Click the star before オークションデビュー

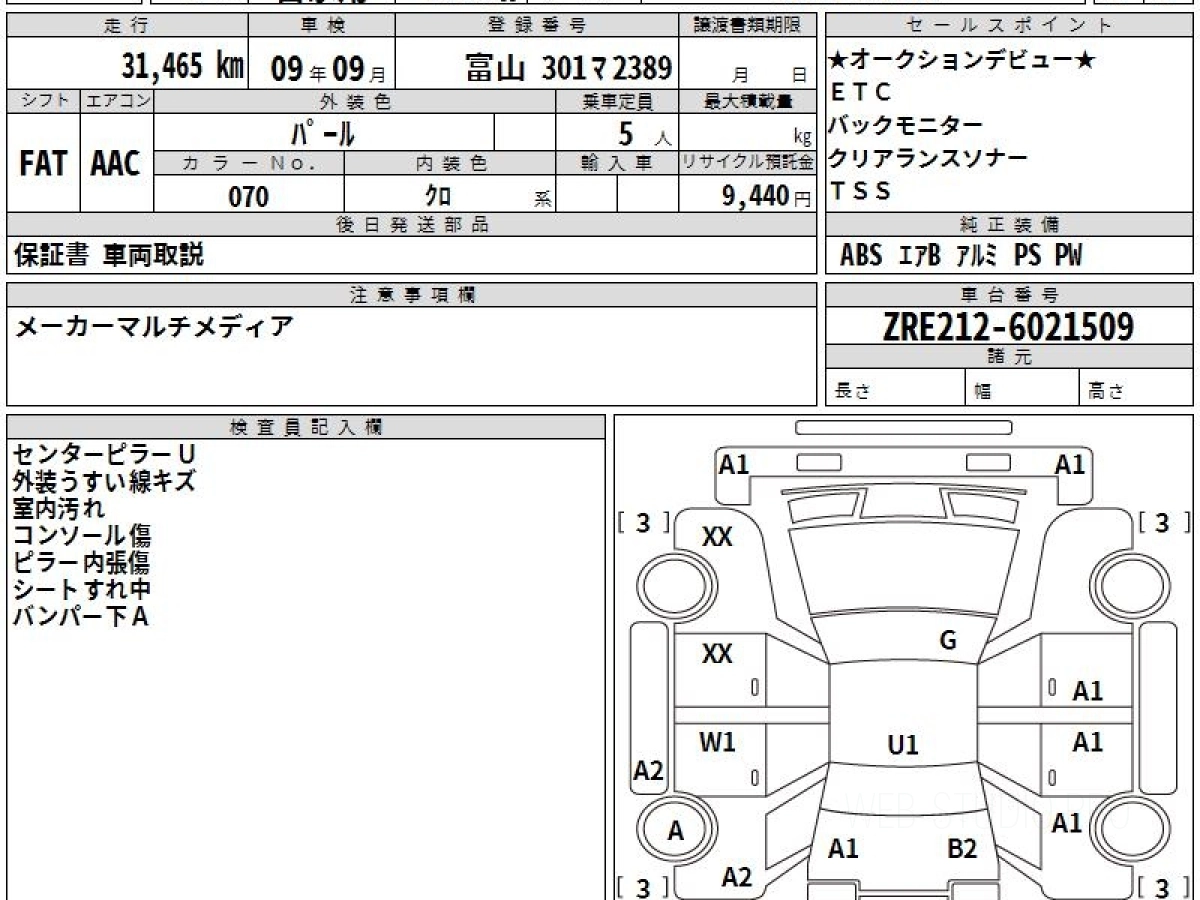[x=837, y=60]
